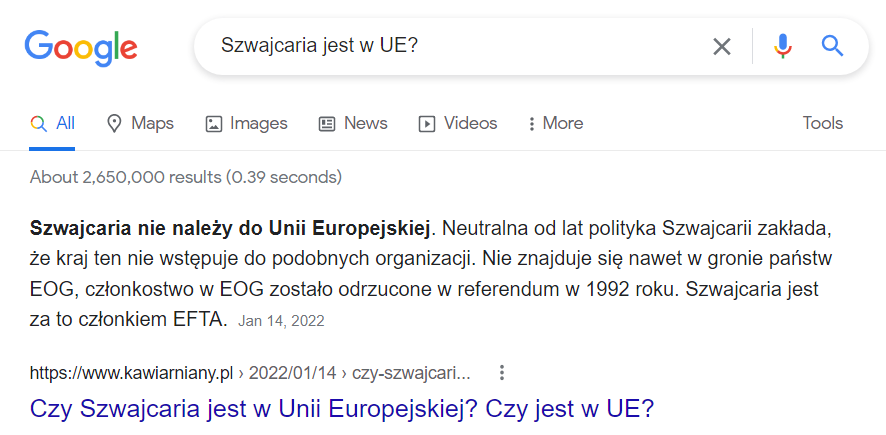Switch to the Videos tab label
Viewport: 886px width, 435px height.
(470, 124)
